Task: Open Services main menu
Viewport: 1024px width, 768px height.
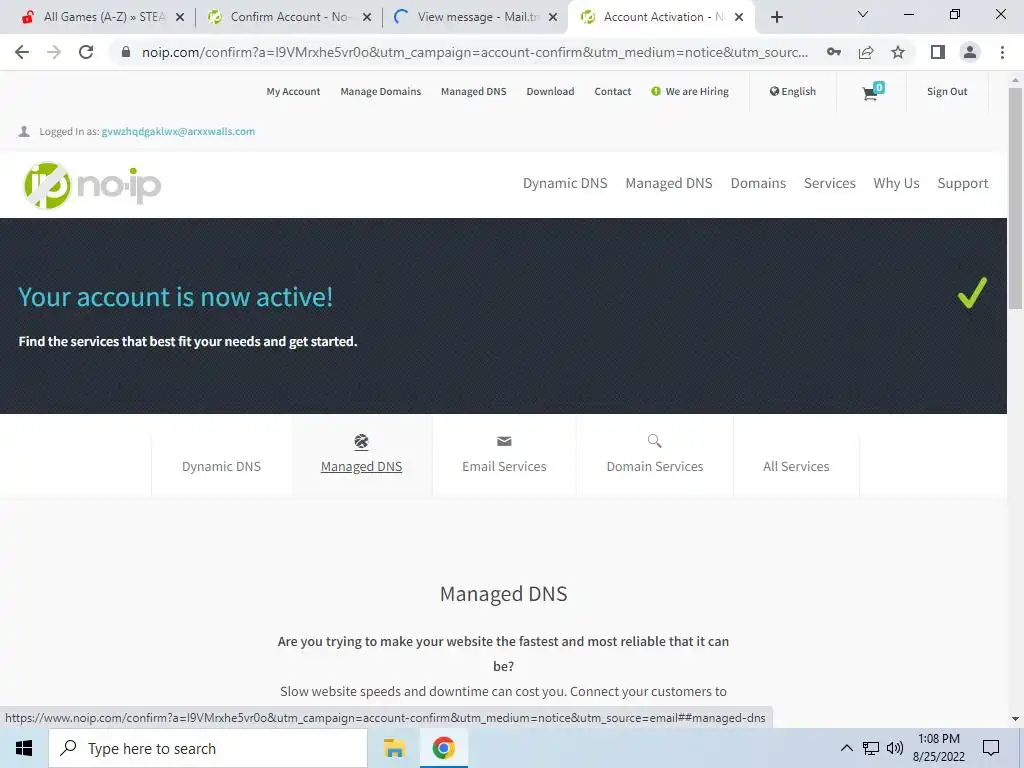Action: (829, 184)
